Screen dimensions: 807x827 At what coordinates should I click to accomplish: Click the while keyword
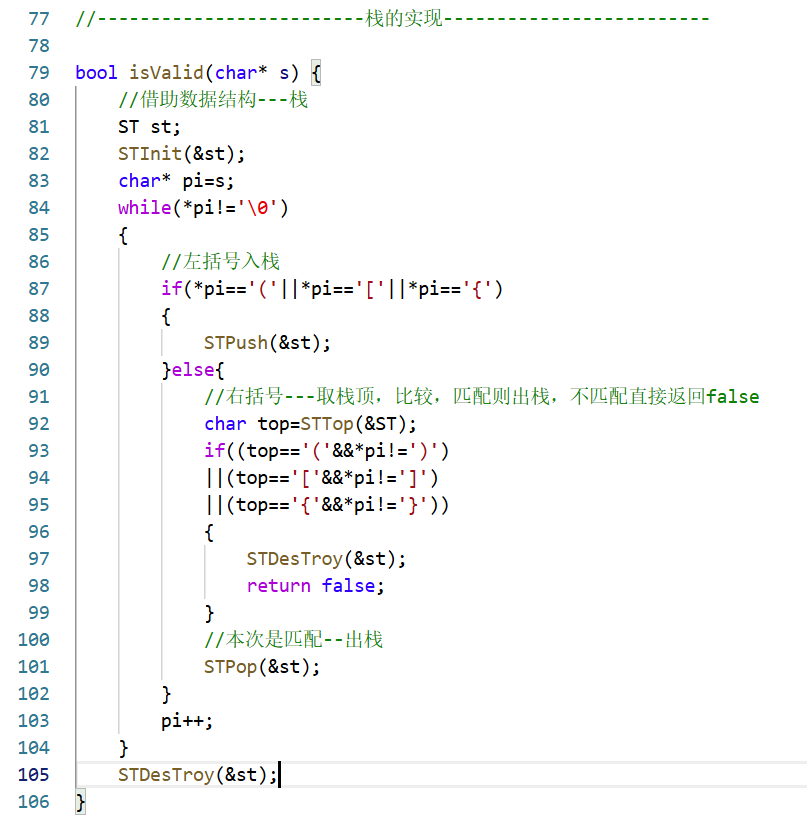tap(145, 207)
